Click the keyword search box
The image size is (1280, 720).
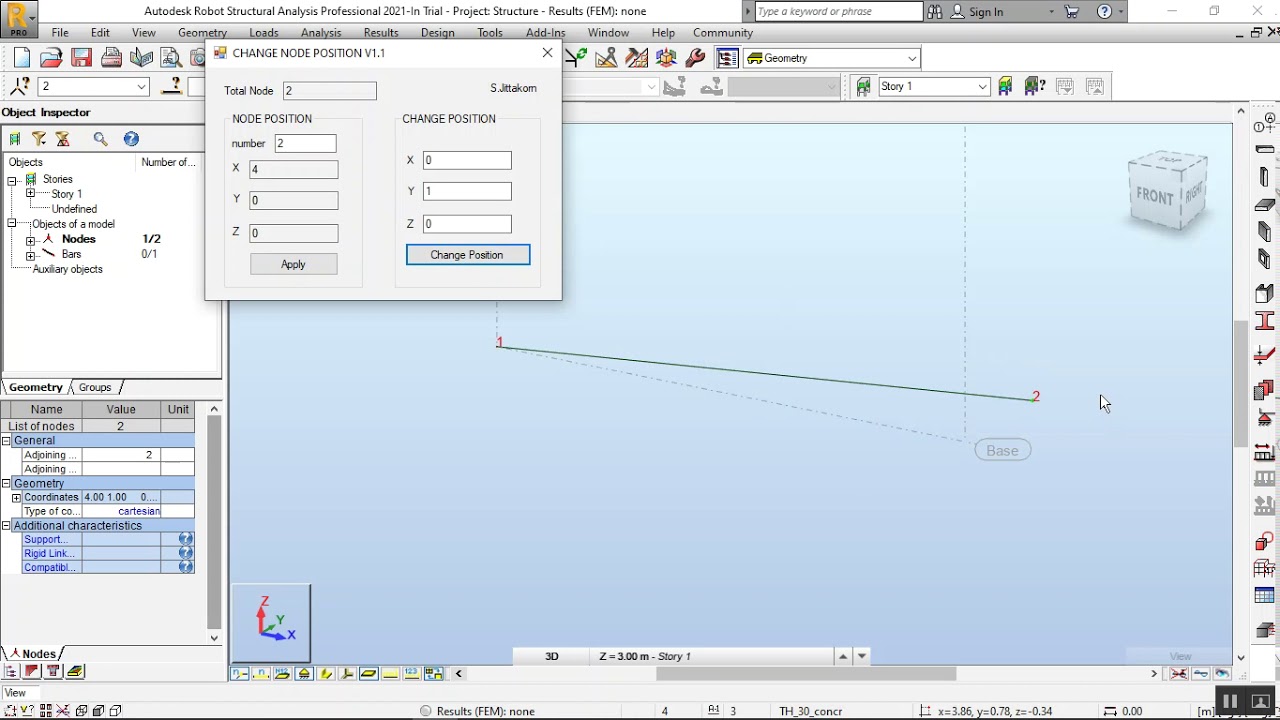pos(838,11)
